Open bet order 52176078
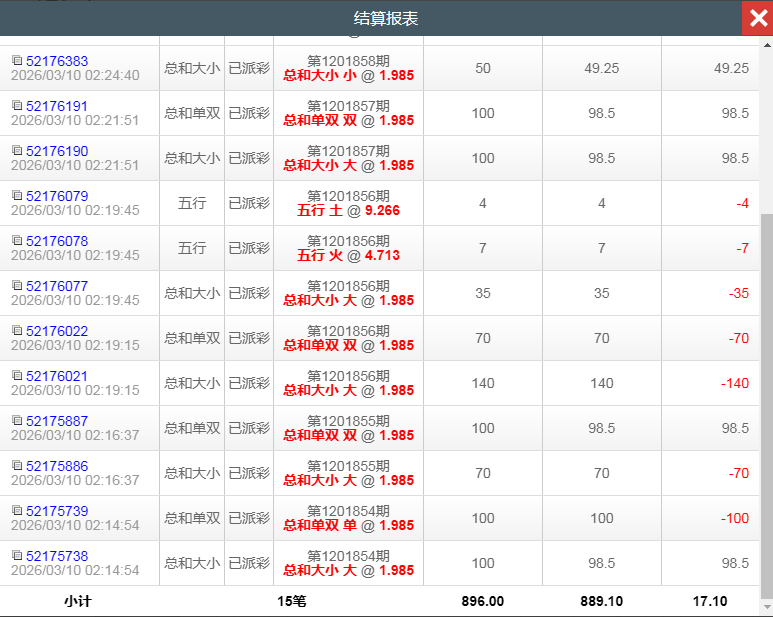Viewport: 773px width, 617px height. (57, 241)
